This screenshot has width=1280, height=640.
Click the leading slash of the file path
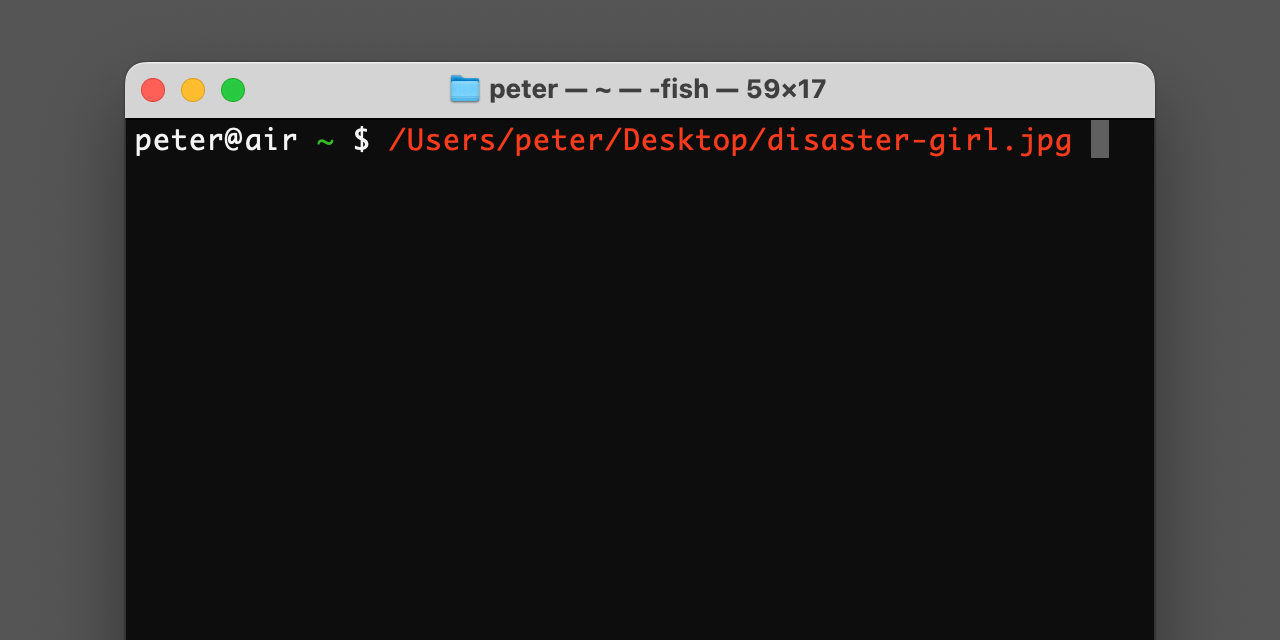[397, 141]
